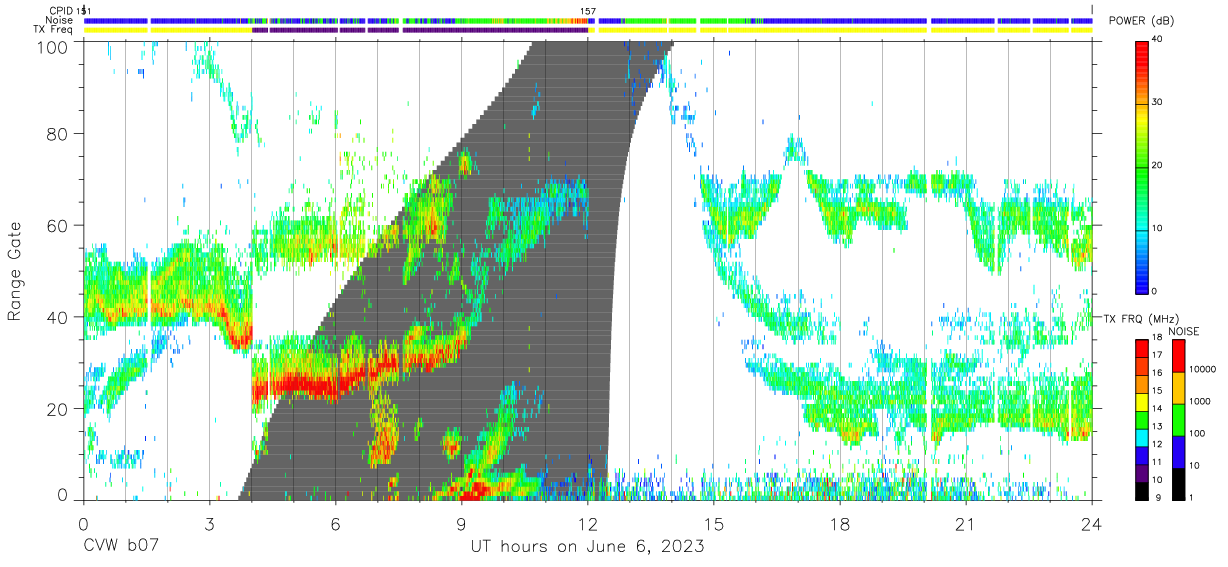This screenshot has width=1228, height=567.
Task: Select the 20 tick on power colorbar
Action: 1158,166
